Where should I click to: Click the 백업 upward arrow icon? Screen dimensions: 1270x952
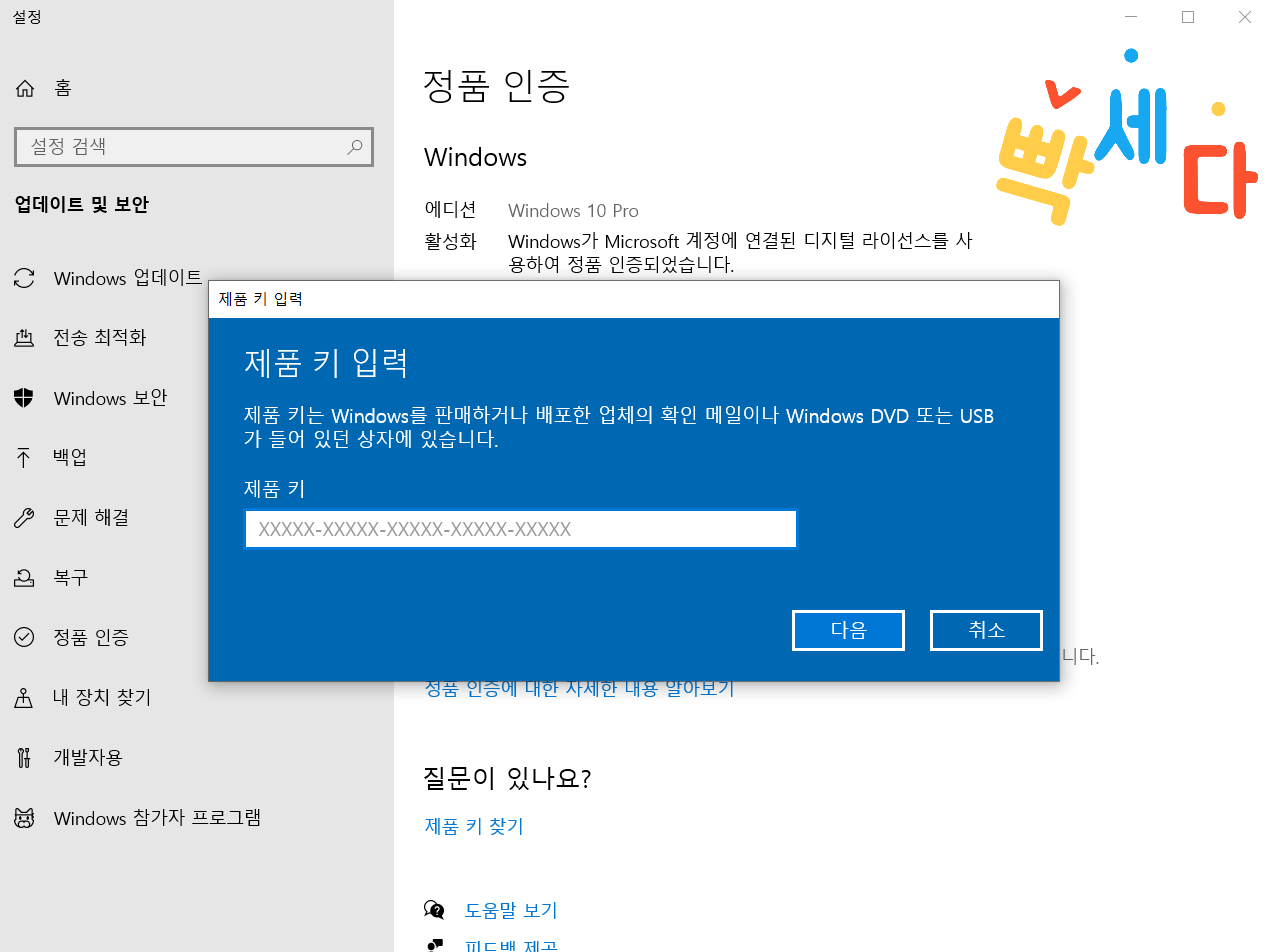coord(24,458)
